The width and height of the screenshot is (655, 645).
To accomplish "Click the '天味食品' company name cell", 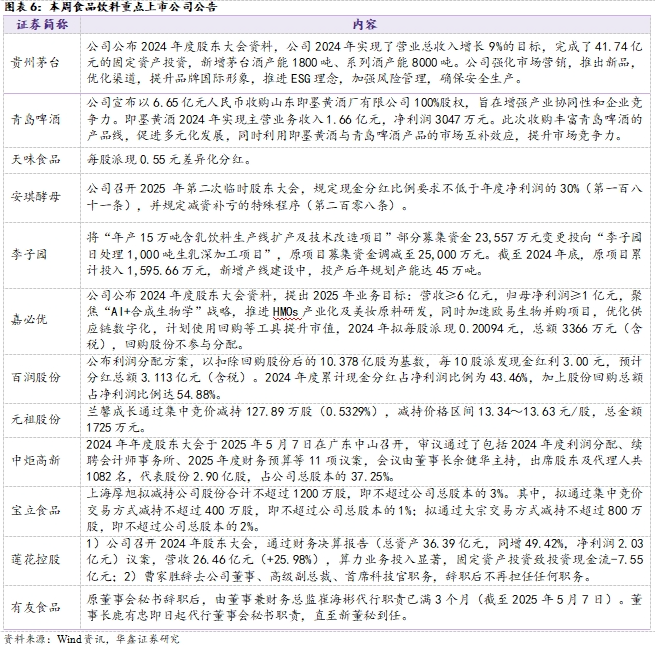I will coord(36,159).
